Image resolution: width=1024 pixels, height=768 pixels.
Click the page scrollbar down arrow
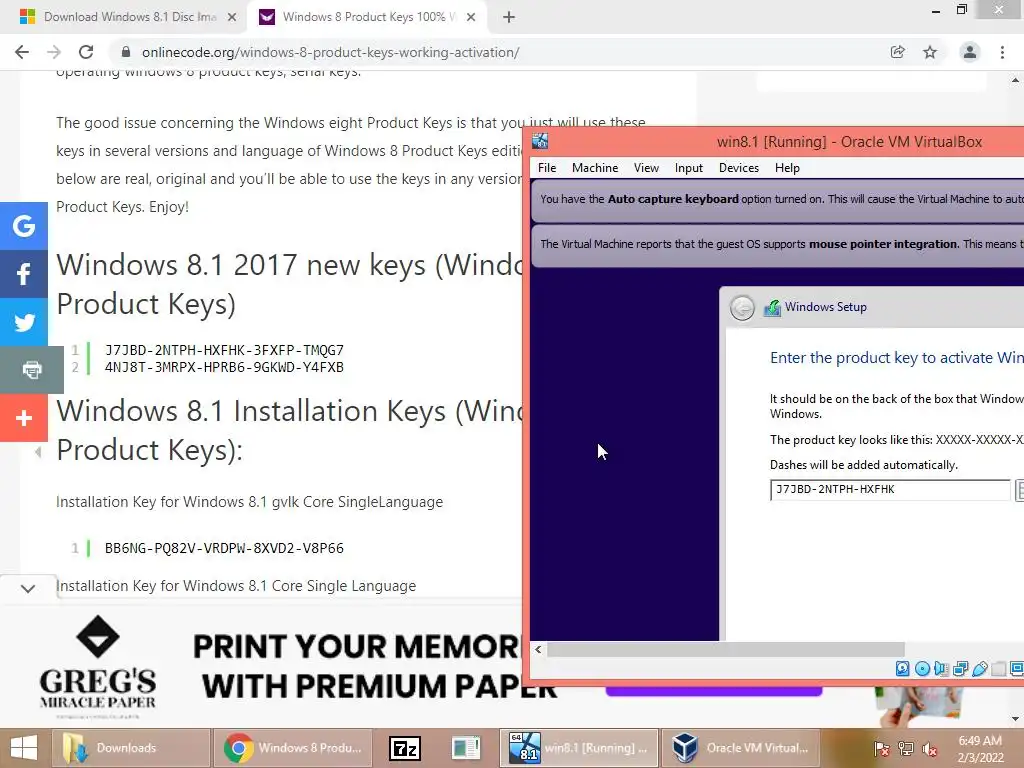tap(1015, 719)
